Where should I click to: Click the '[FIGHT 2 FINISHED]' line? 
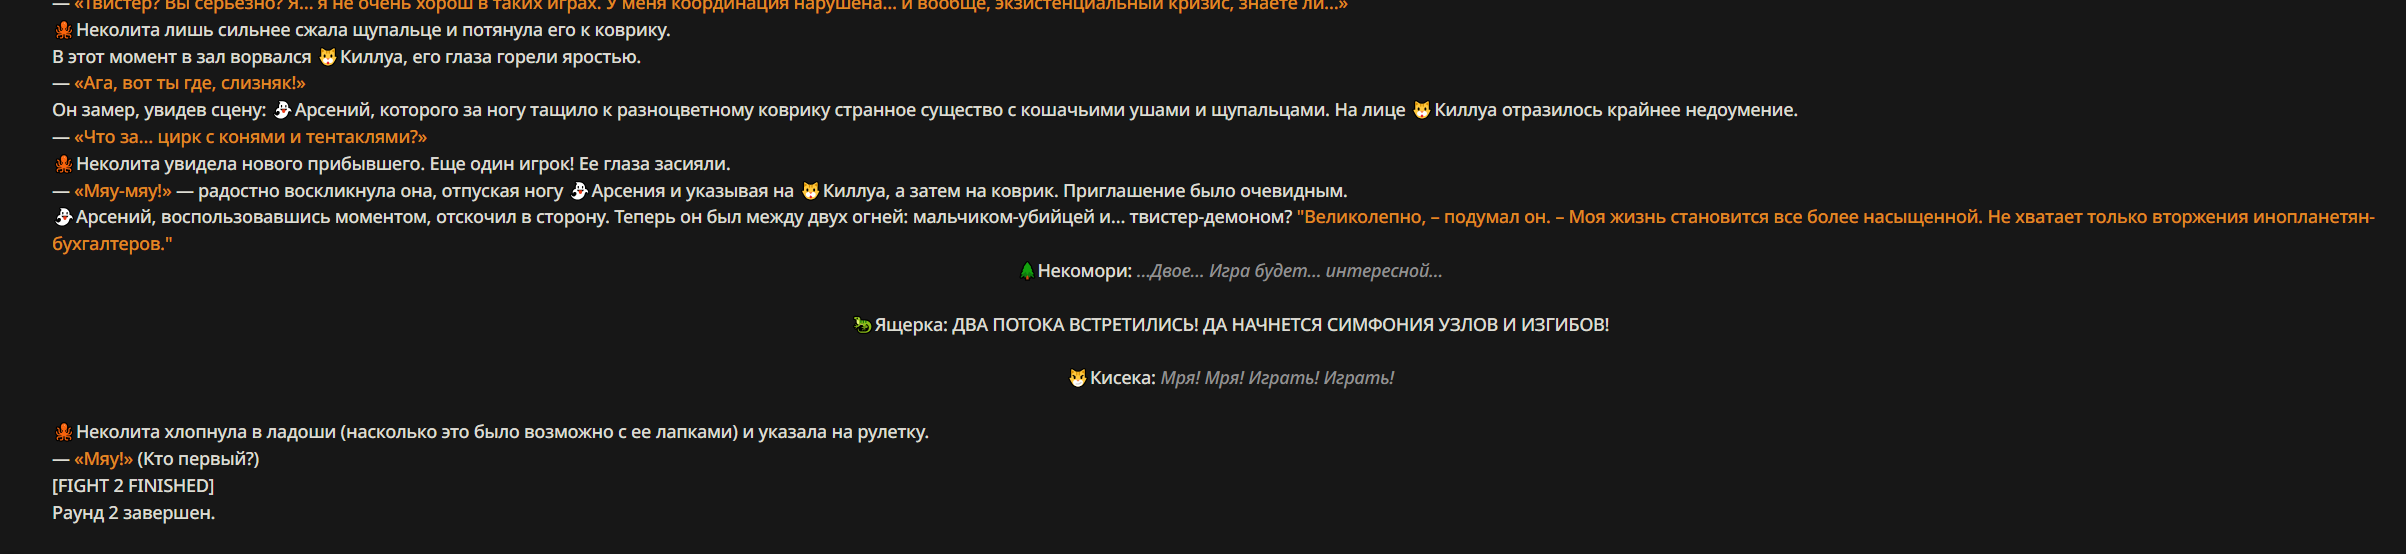tap(133, 486)
